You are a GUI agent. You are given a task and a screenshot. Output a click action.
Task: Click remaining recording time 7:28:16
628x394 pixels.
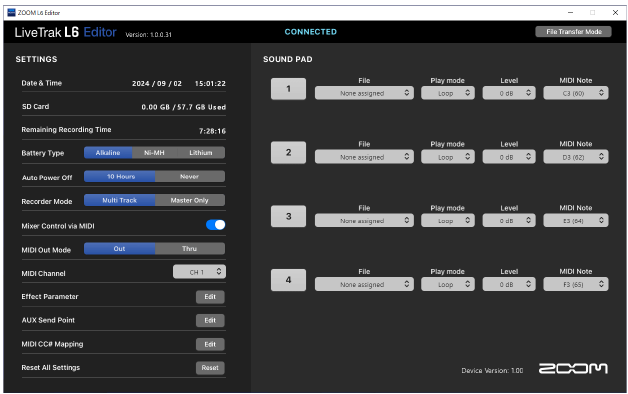[x=212, y=131]
